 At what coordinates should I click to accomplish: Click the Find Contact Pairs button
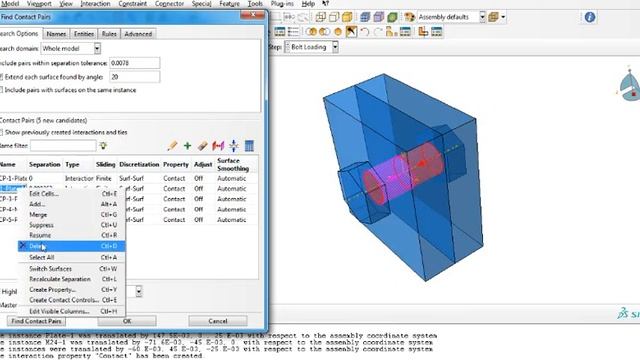click(x=36, y=321)
